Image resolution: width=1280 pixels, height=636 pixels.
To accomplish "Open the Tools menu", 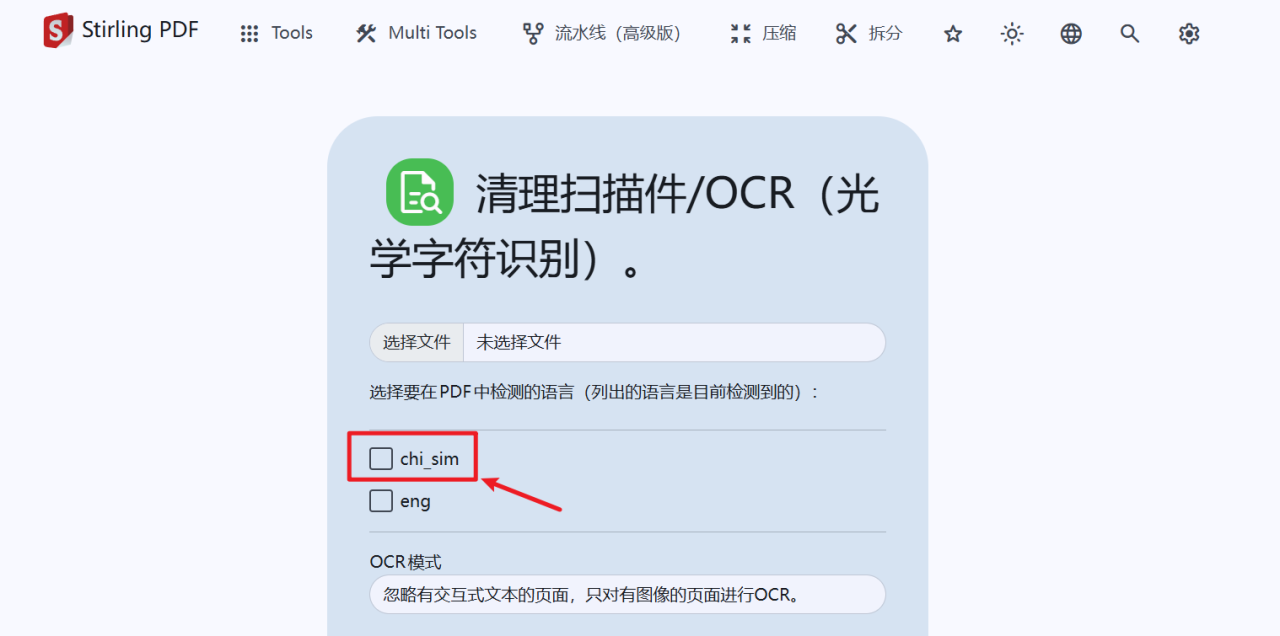I will click(x=277, y=33).
